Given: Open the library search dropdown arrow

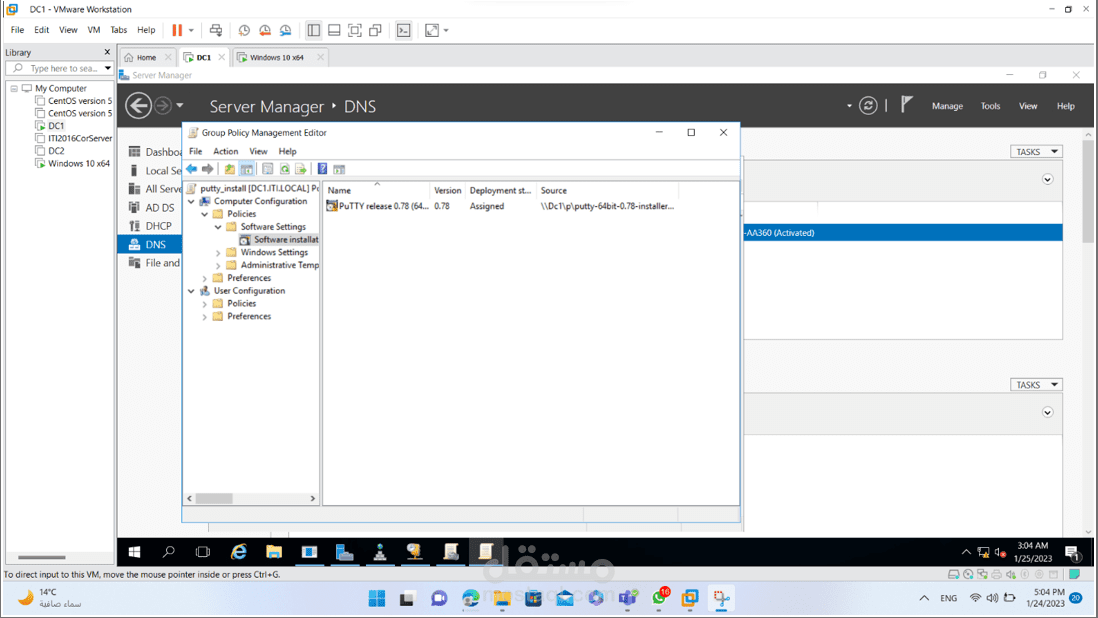Looking at the screenshot, I should 108,69.
